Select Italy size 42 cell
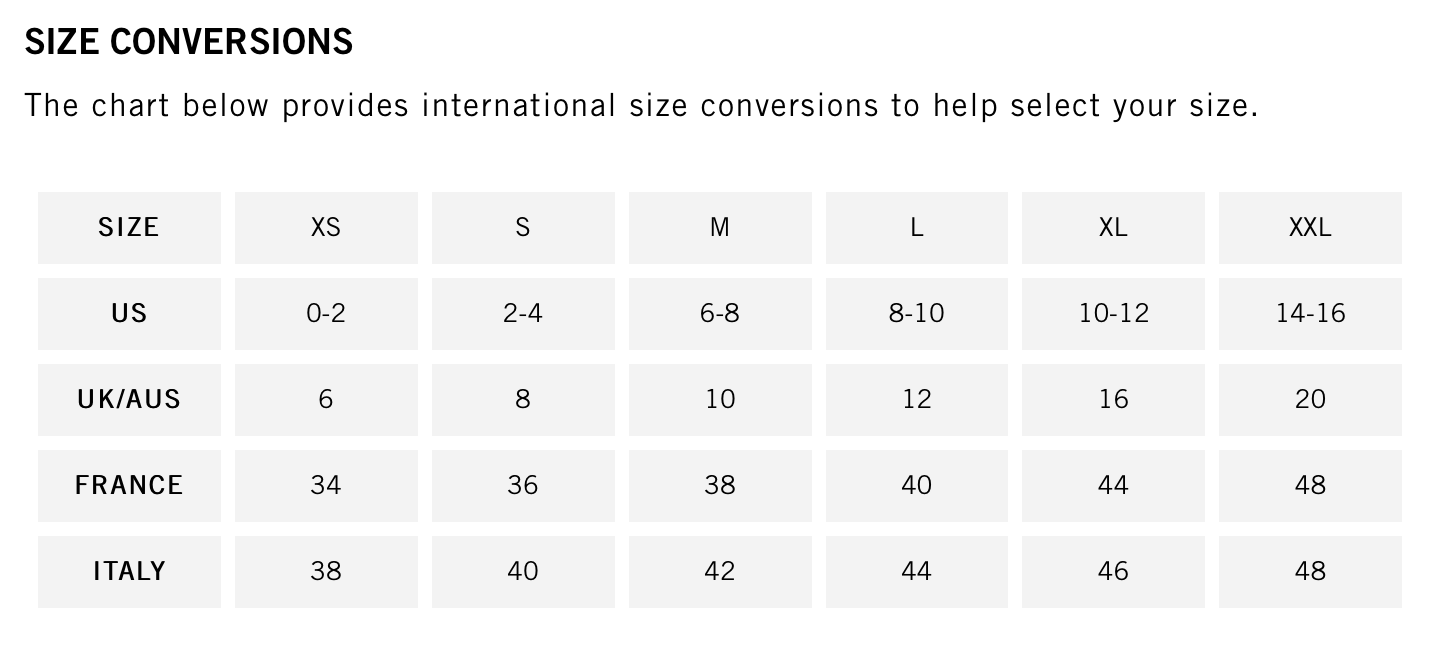 coord(720,572)
